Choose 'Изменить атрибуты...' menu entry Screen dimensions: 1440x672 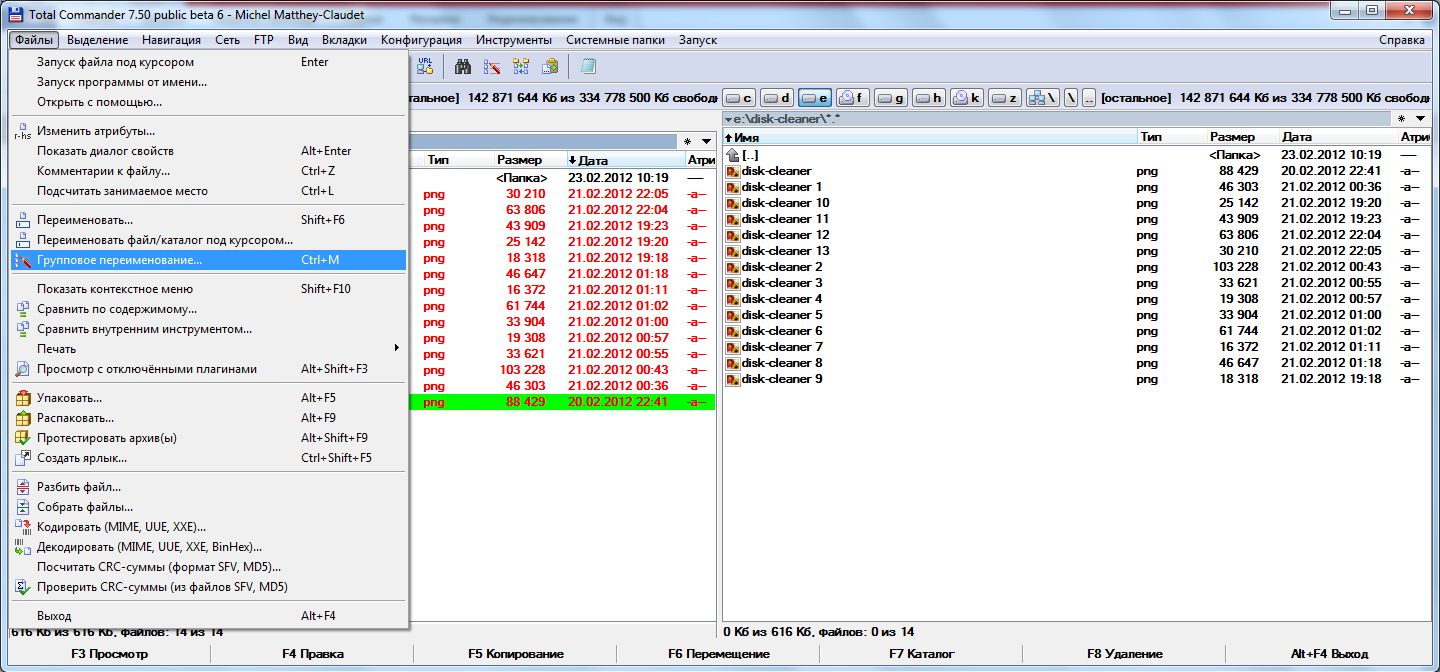(x=208, y=131)
